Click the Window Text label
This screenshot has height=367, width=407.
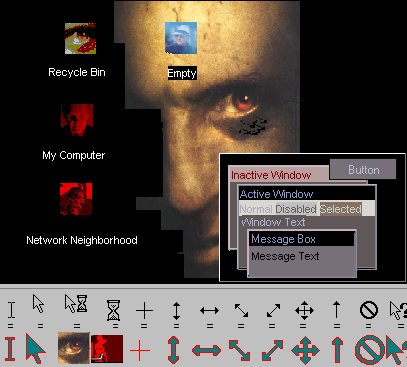[x=273, y=222]
